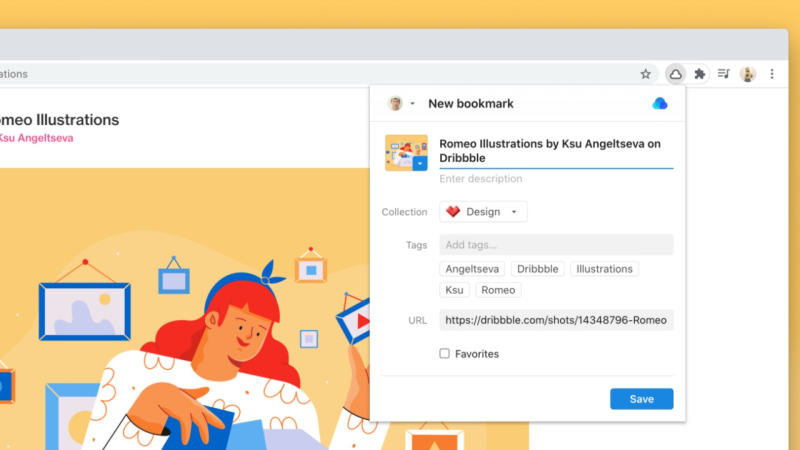Open the media control playlist icon

(723, 74)
